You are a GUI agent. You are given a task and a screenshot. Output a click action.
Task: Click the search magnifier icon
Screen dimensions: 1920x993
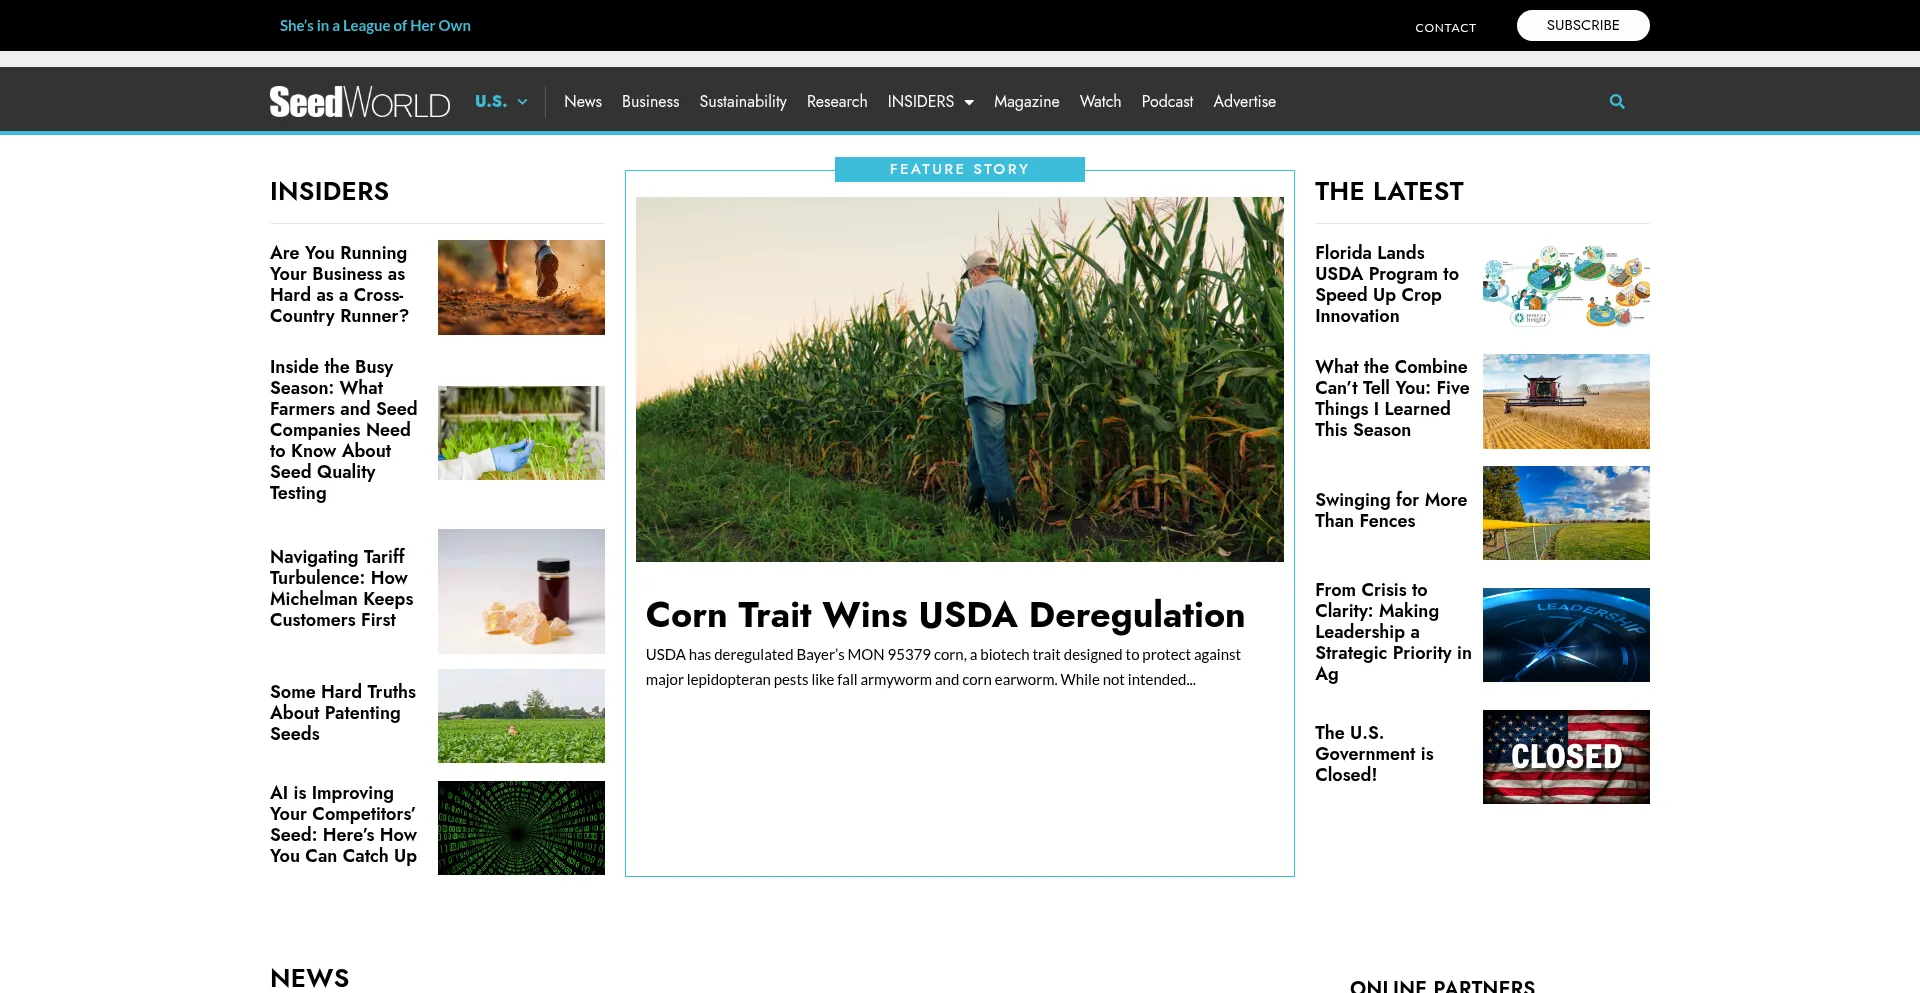point(1616,102)
